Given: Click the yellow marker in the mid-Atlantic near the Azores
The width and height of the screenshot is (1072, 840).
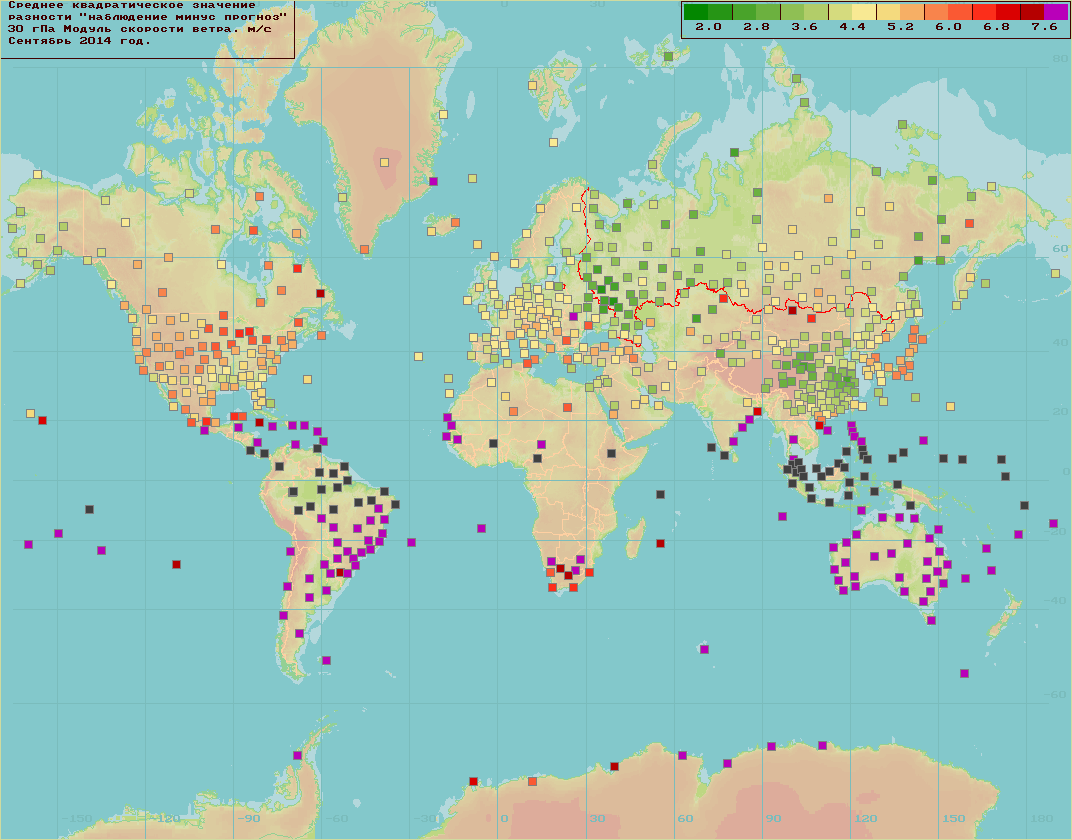Looking at the screenshot, I should [418, 356].
